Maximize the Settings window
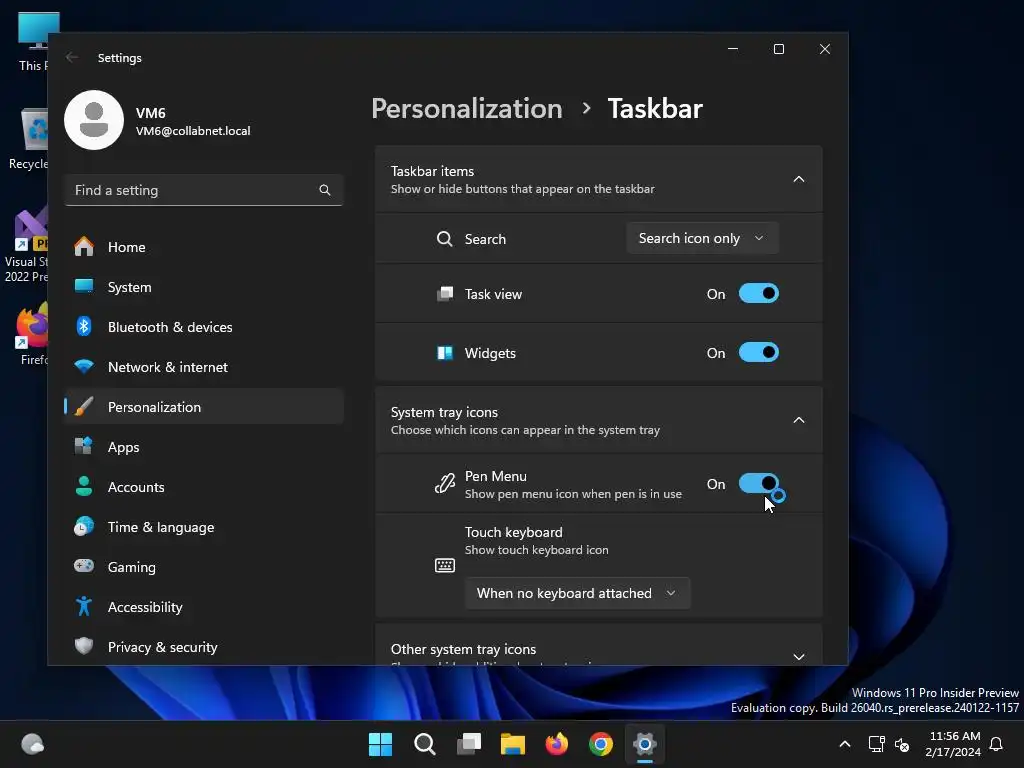The image size is (1024, 768). point(778,49)
